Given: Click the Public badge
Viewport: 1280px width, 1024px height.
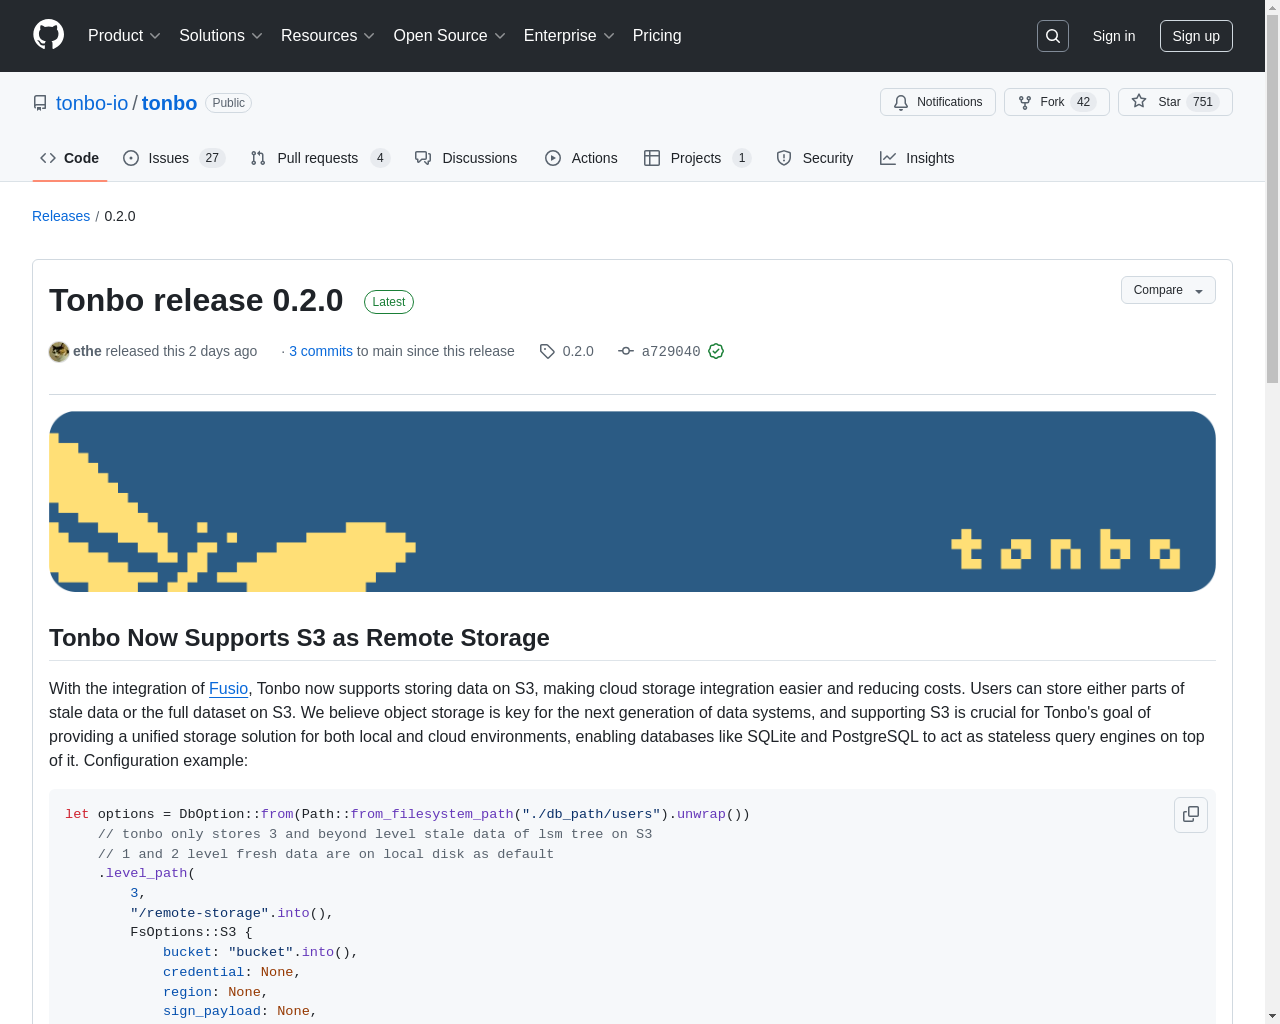Looking at the screenshot, I should click(229, 103).
